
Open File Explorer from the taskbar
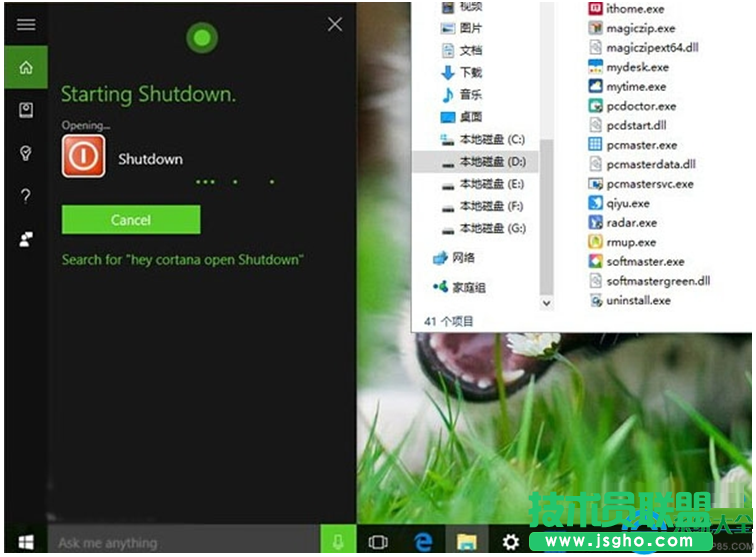(x=466, y=542)
